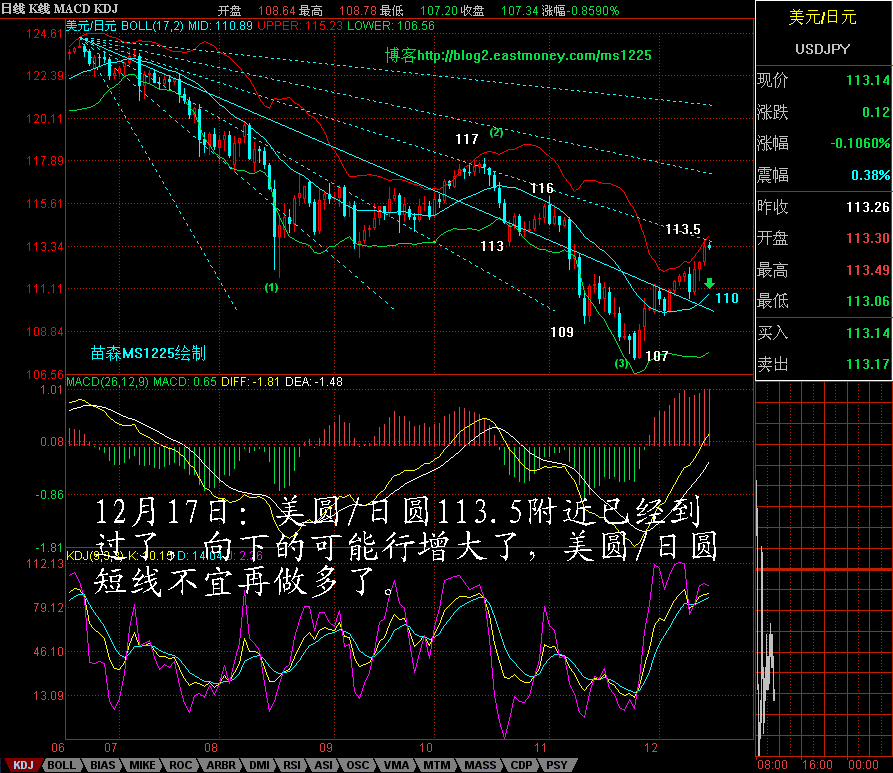
Task: Click the 107 low price annotation
Action: 656,357
